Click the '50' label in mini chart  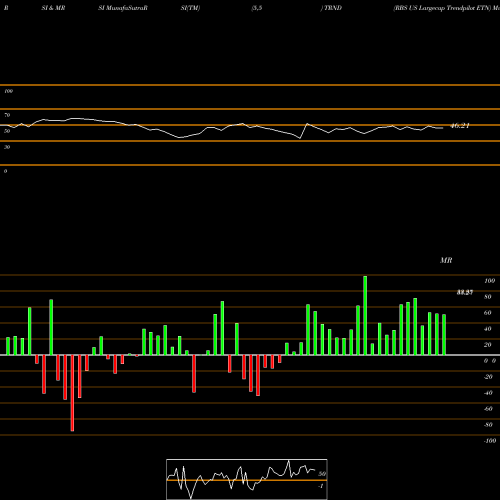[322, 474]
